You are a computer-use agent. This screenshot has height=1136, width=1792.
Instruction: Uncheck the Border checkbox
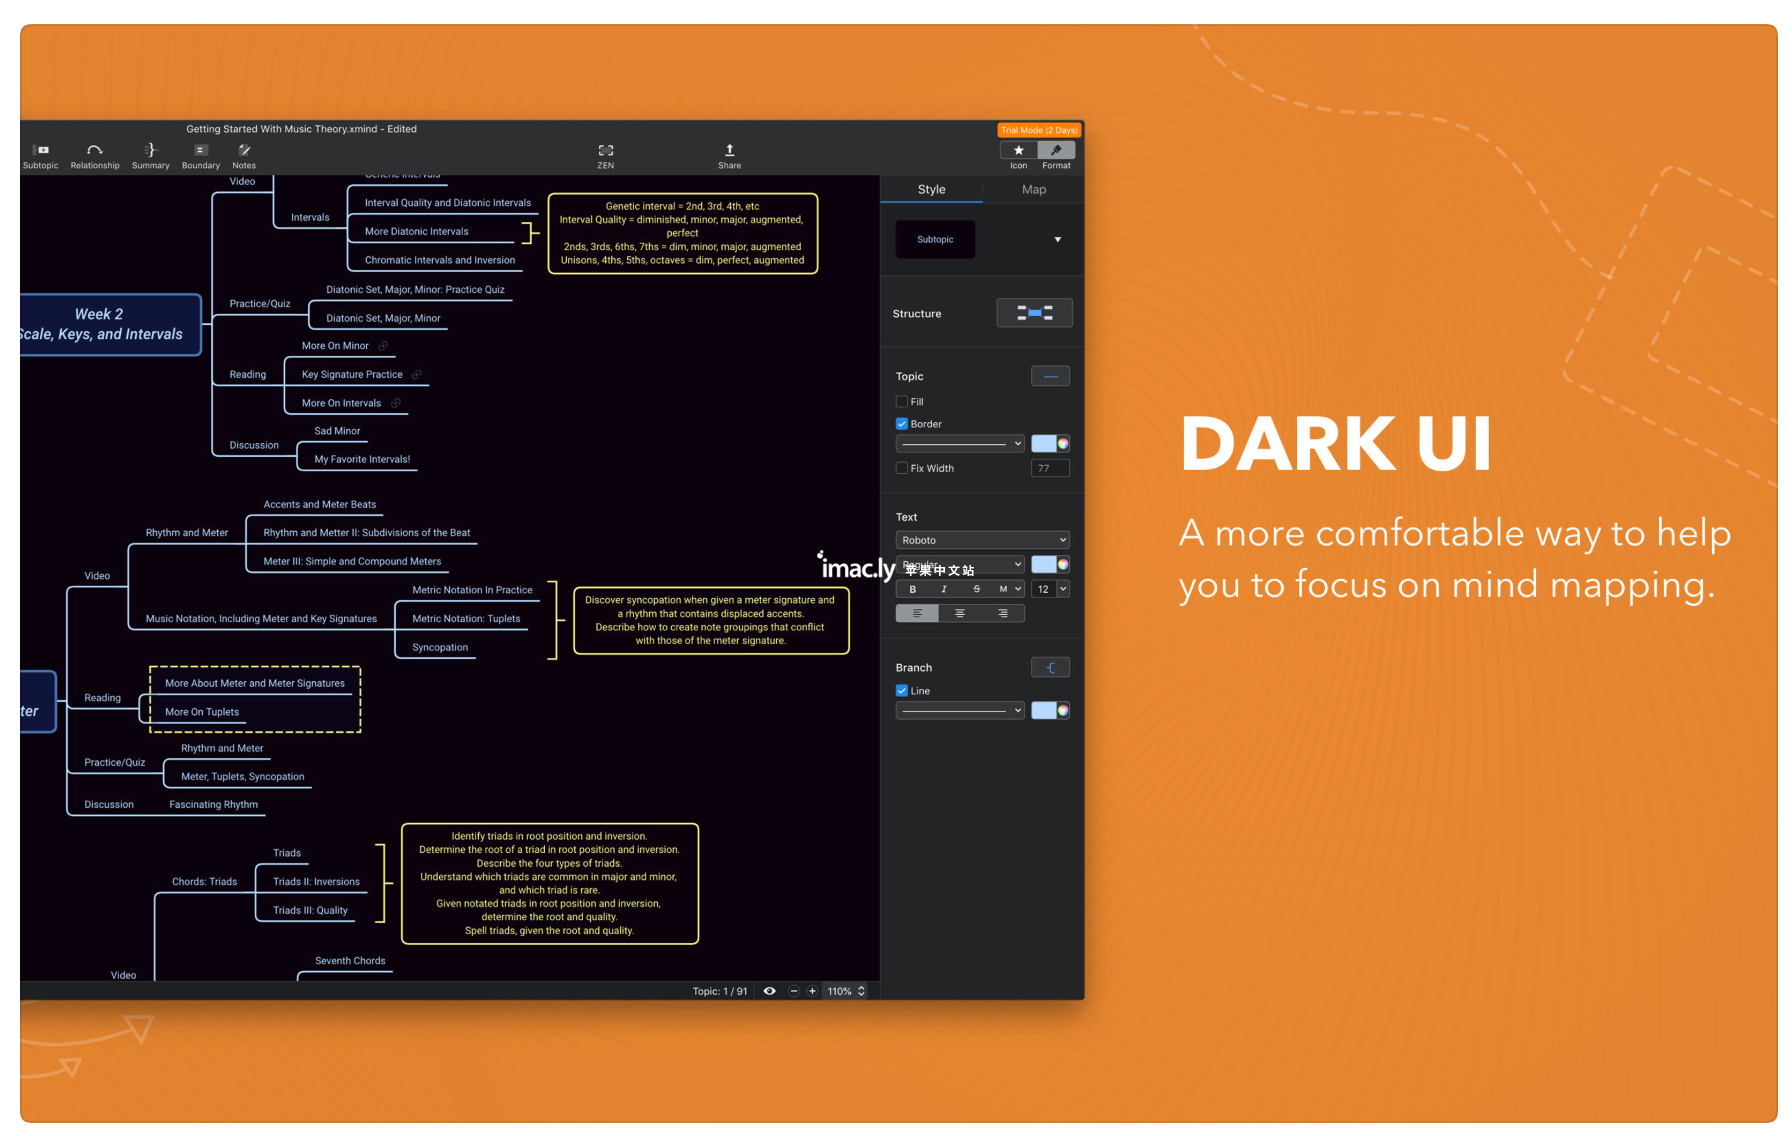click(x=902, y=424)
